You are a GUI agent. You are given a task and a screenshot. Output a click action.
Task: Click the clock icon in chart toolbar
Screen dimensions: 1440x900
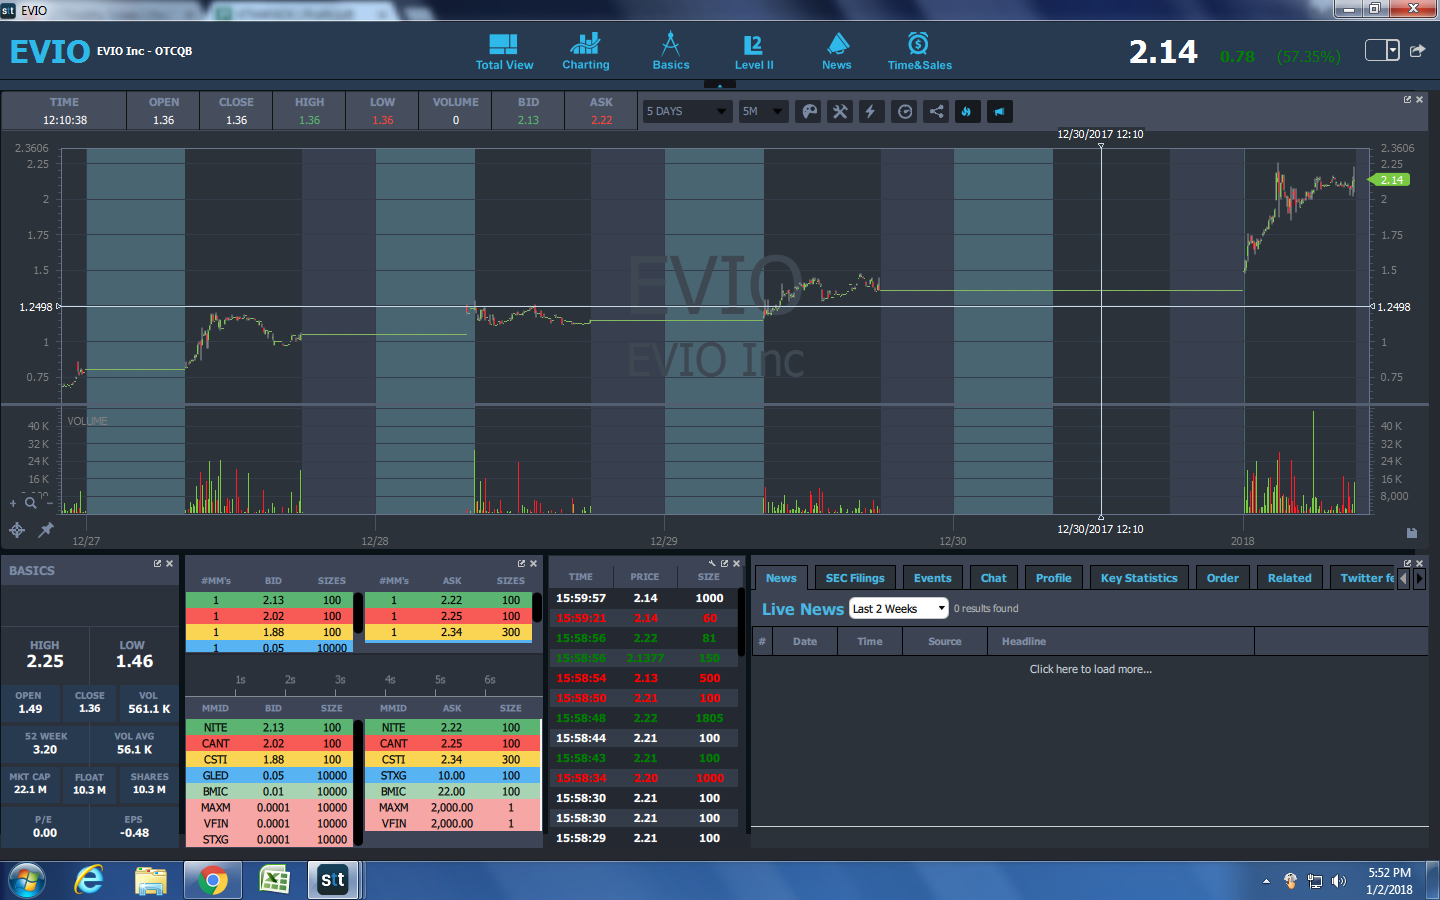[905, 111]
